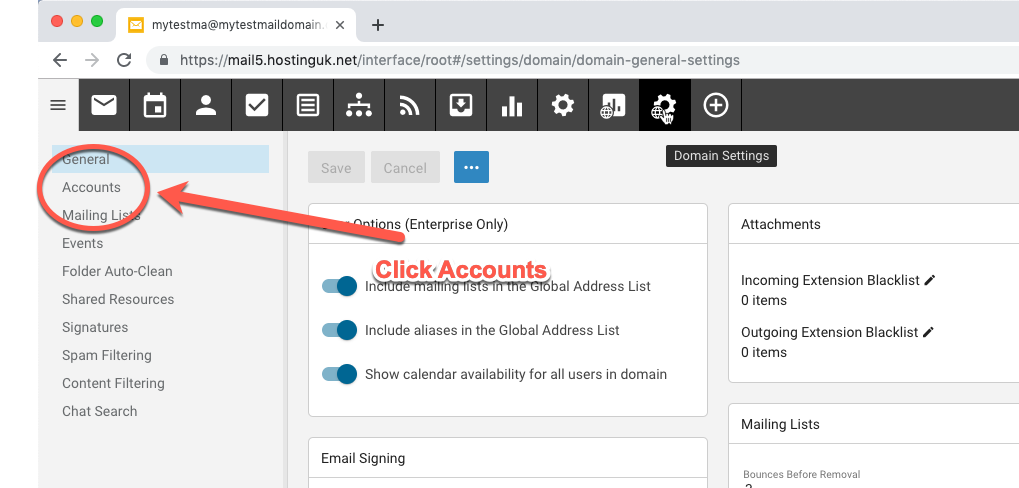Open the Tasks checkmark icon
Viewport: 1019px width, 488px height.
coord(257,105)
